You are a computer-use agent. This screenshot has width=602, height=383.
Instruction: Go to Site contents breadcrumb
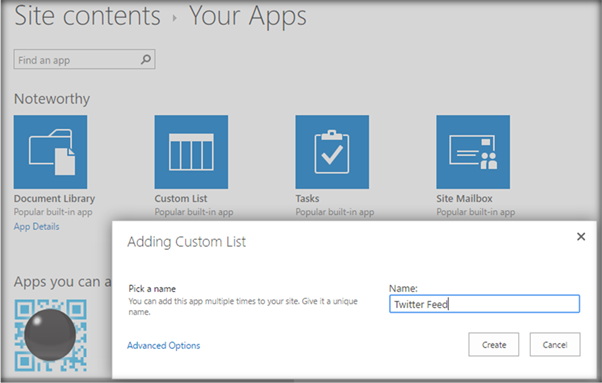click(88, 16)
